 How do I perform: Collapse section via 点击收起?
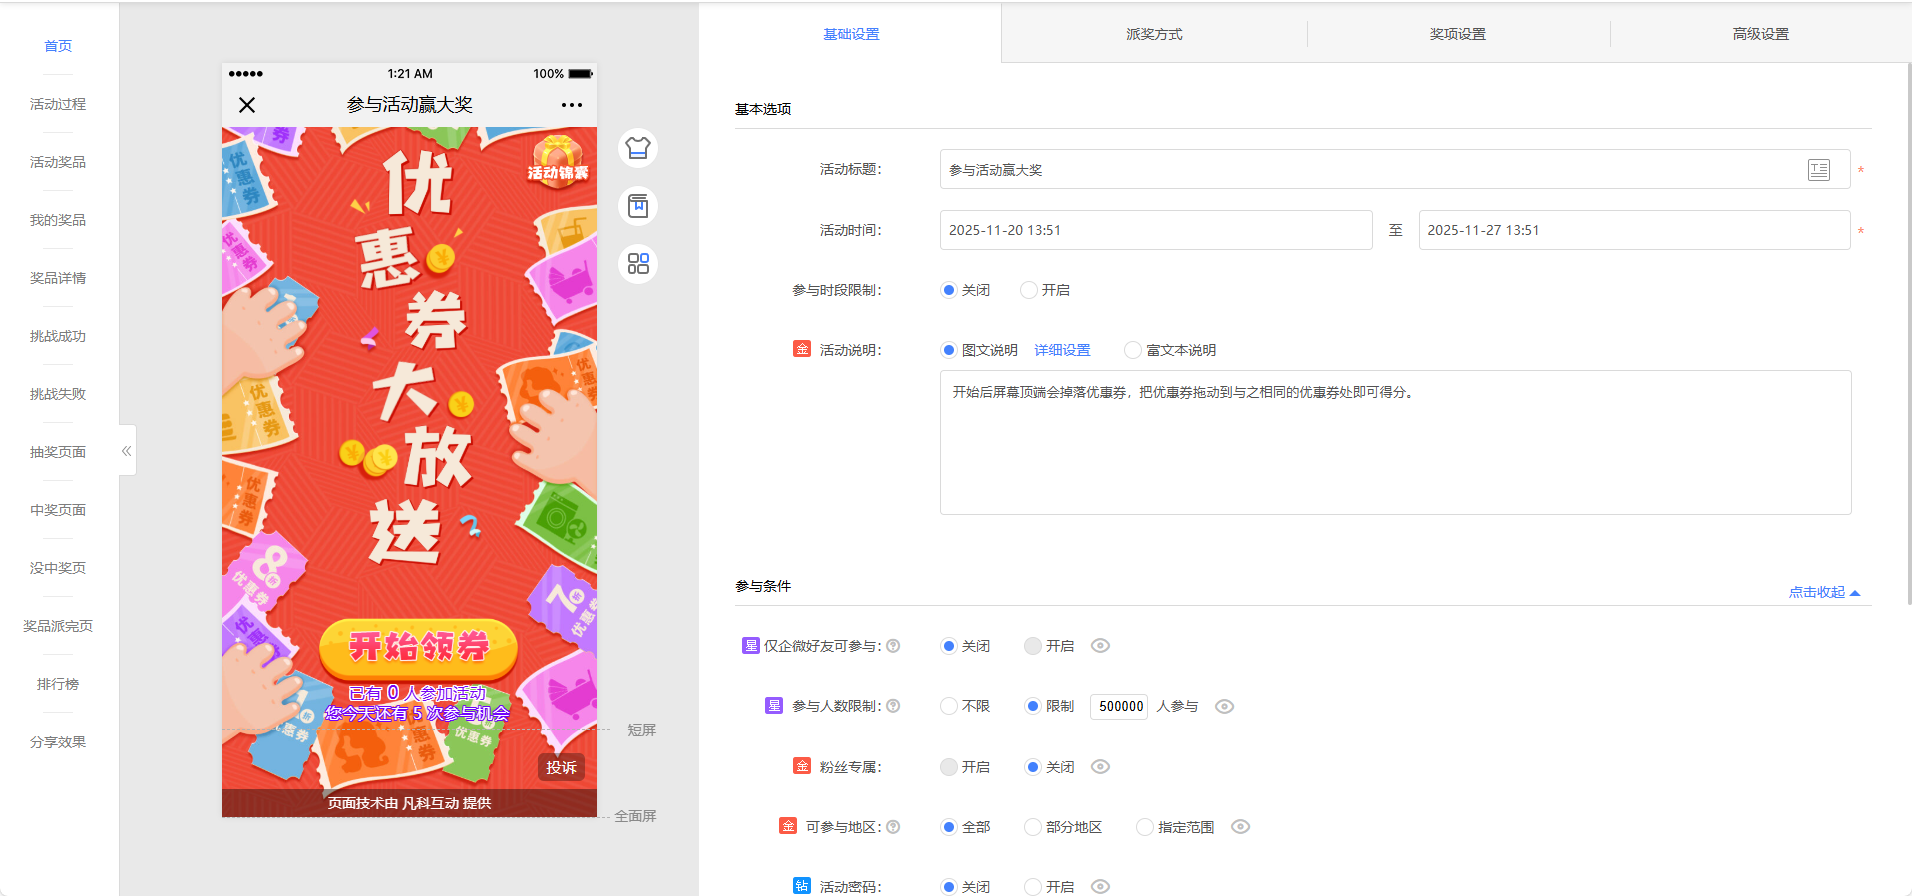(1823, 592)
